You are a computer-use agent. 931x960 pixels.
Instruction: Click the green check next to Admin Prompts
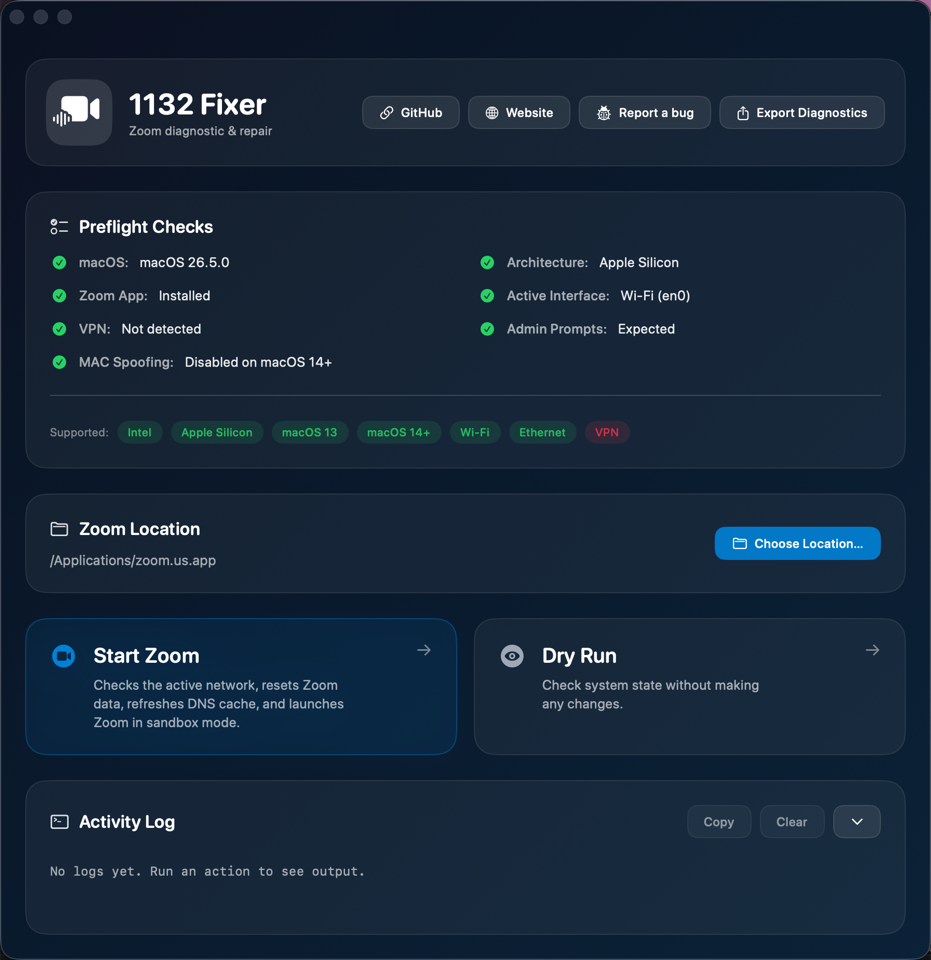click(x=487, y=329)
